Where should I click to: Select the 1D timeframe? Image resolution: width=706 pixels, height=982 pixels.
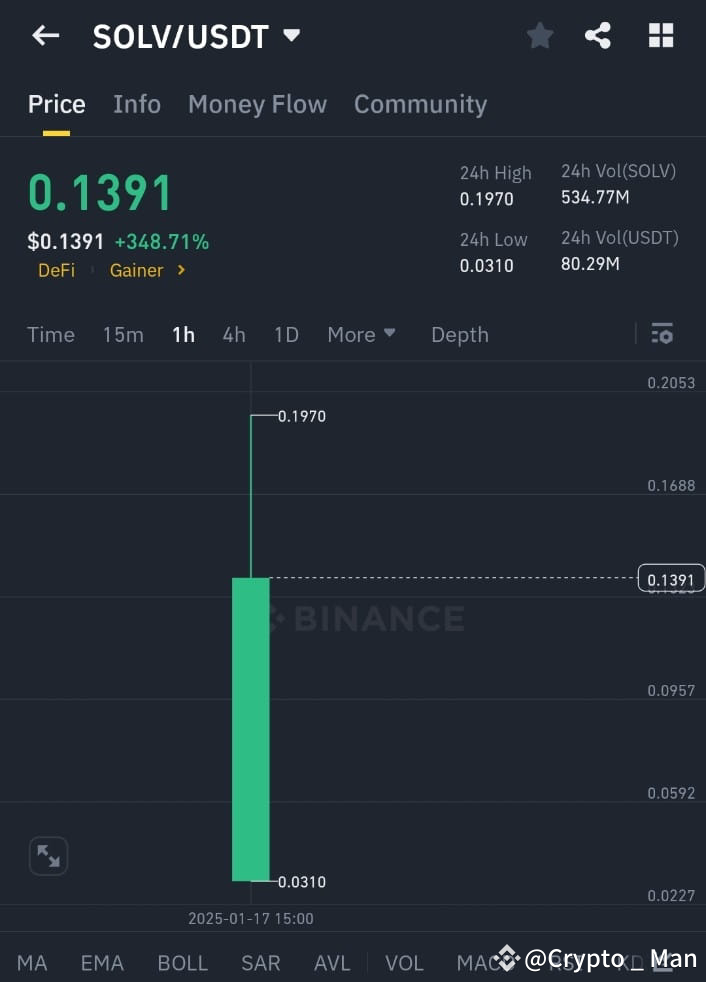pyautogui.click(x=286, y=334)
